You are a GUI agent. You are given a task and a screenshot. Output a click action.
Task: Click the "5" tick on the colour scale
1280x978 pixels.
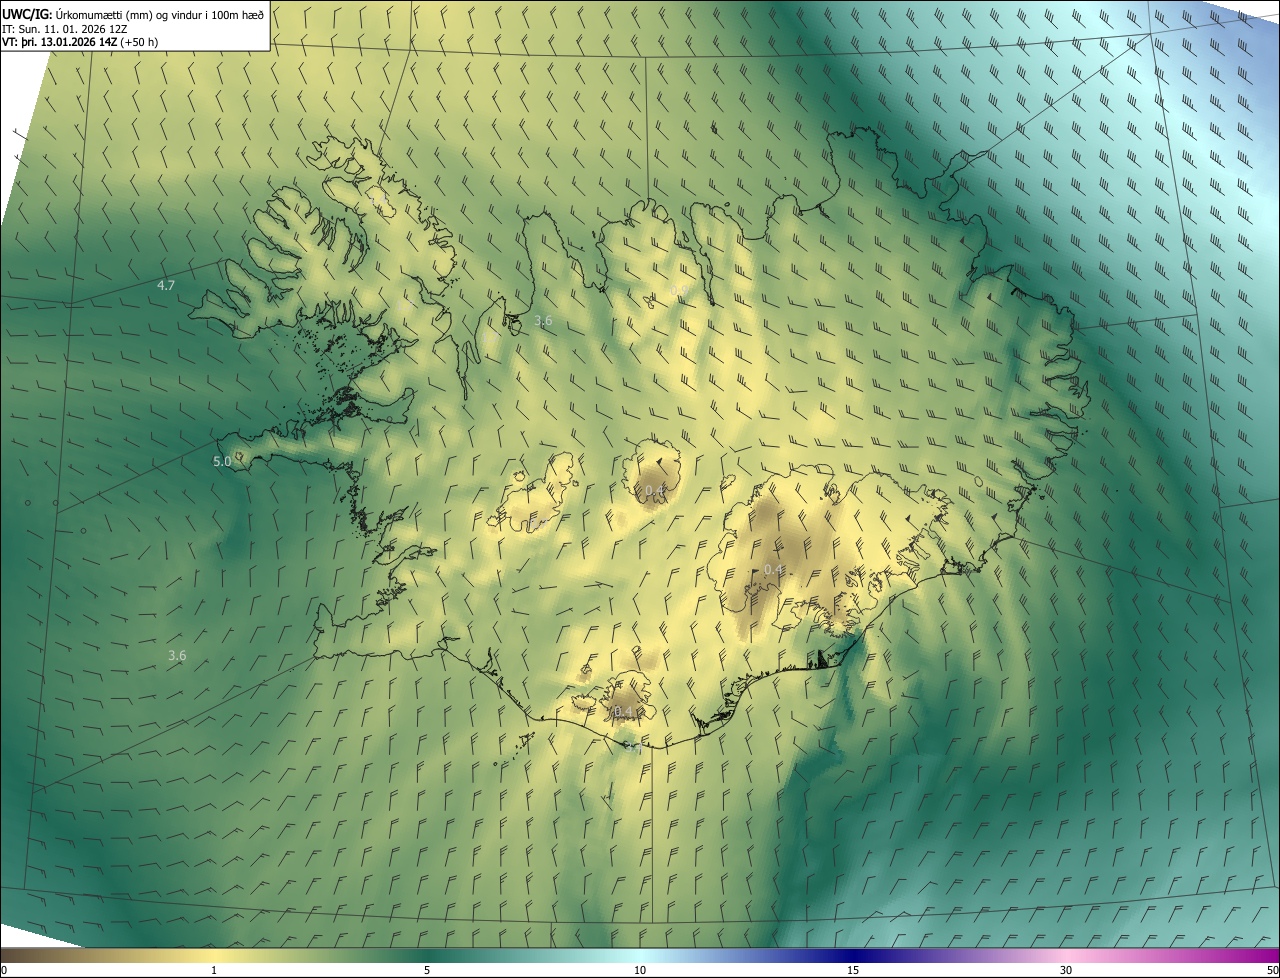click(x=427, y=970)
